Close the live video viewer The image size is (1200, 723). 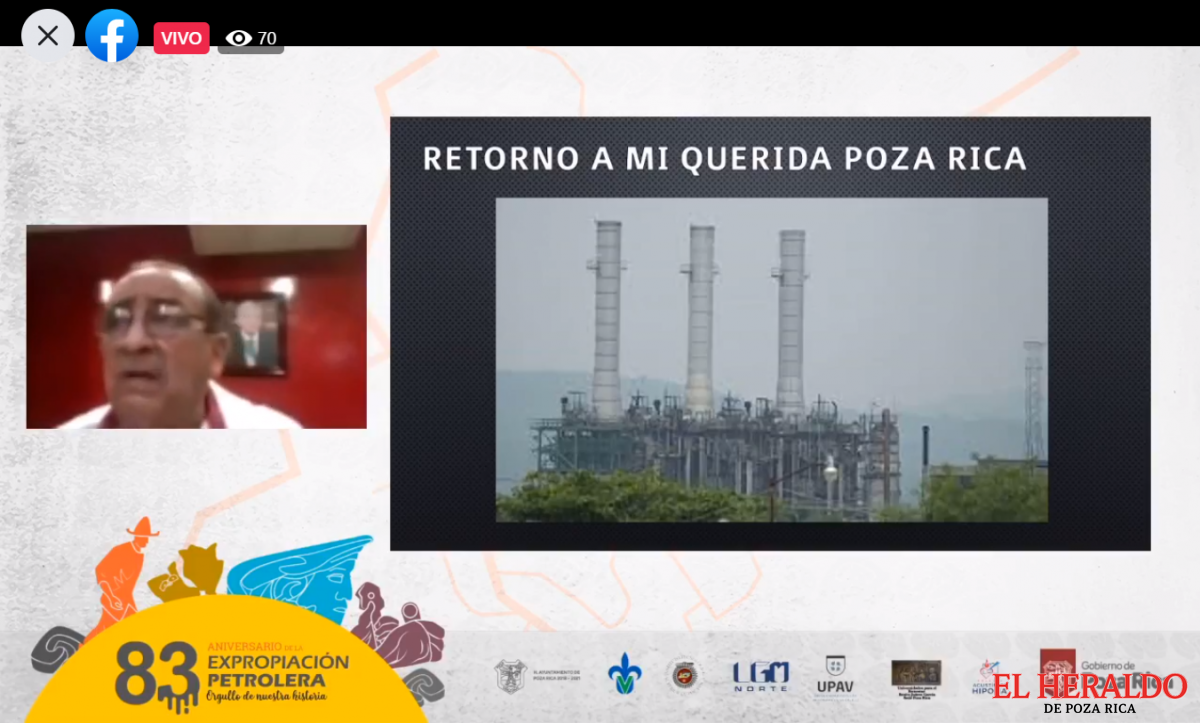(47, 36)
